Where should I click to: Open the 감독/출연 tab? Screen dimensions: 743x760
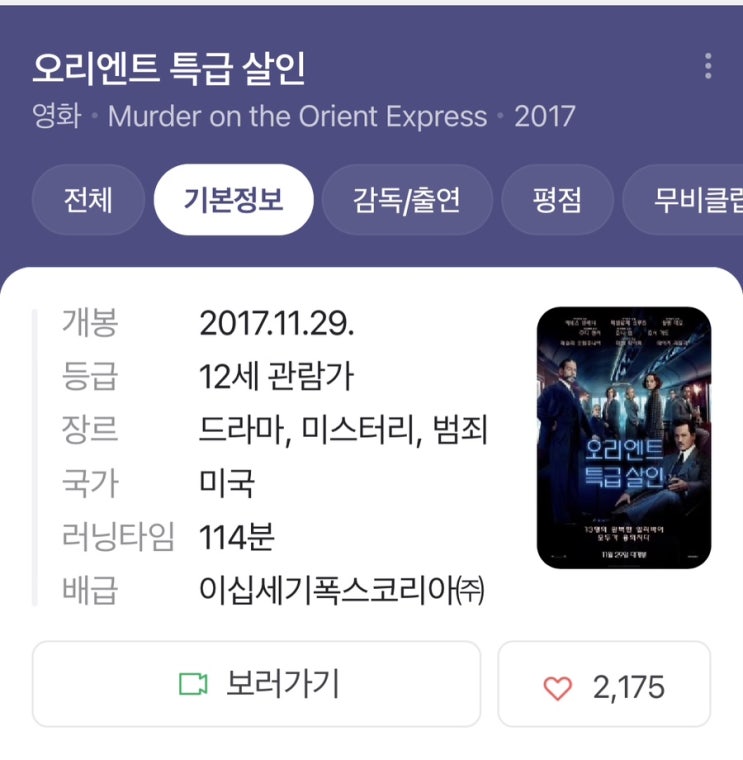click(407, 200)
